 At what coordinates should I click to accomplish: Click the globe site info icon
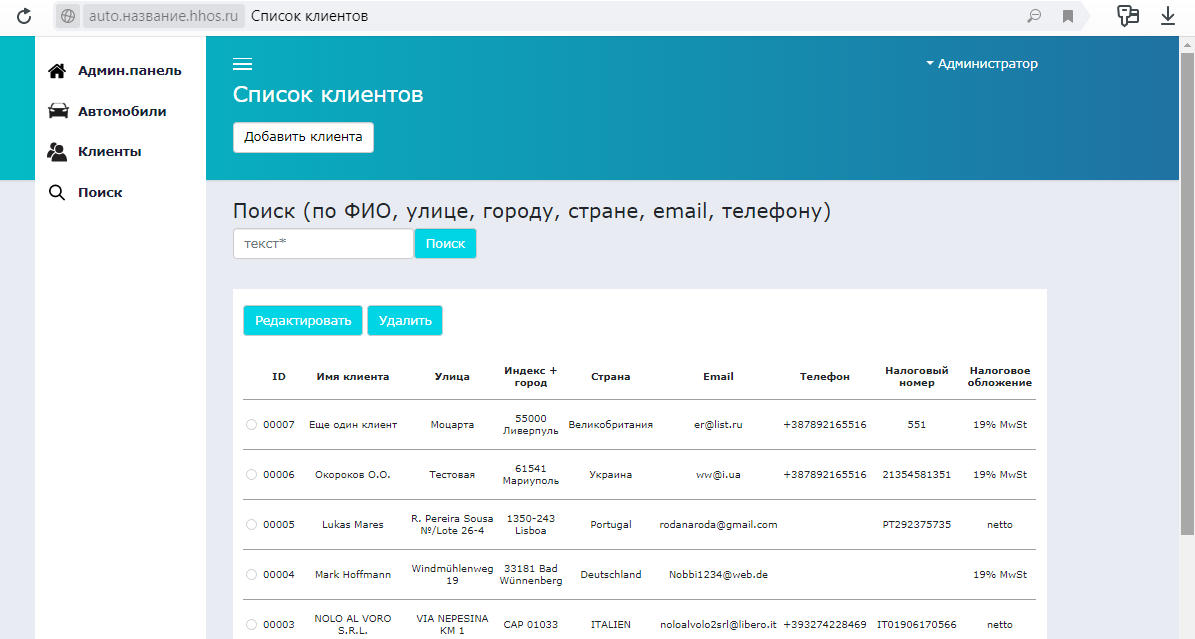tap(68, 16)
